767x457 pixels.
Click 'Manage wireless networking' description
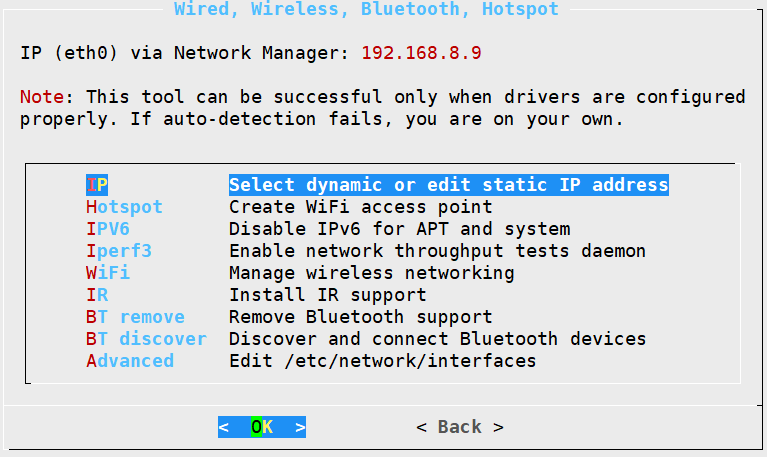click(x=372, y=273)
